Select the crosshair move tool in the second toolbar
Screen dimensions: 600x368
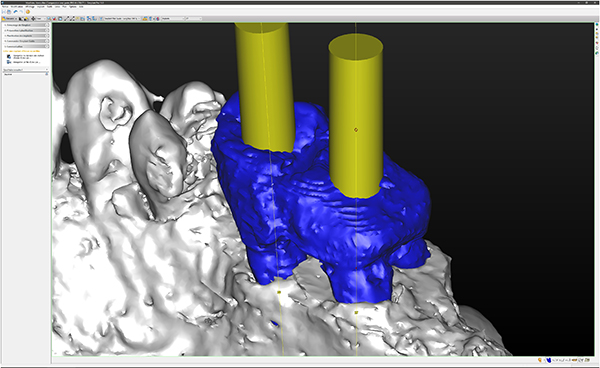33,18
